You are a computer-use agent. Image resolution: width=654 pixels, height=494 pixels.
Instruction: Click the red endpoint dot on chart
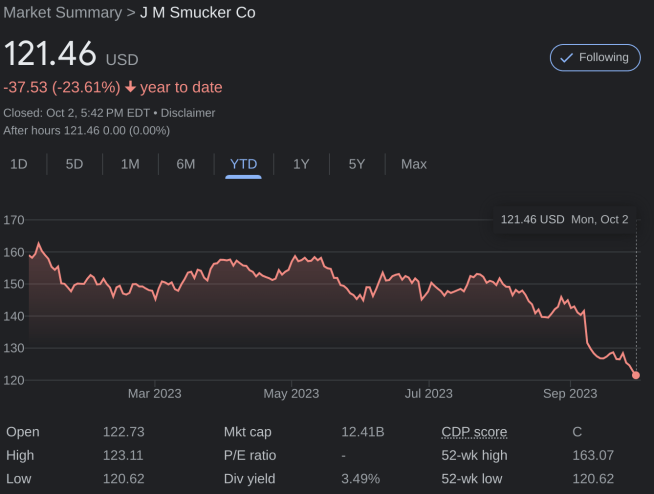[x=636, y=375]
